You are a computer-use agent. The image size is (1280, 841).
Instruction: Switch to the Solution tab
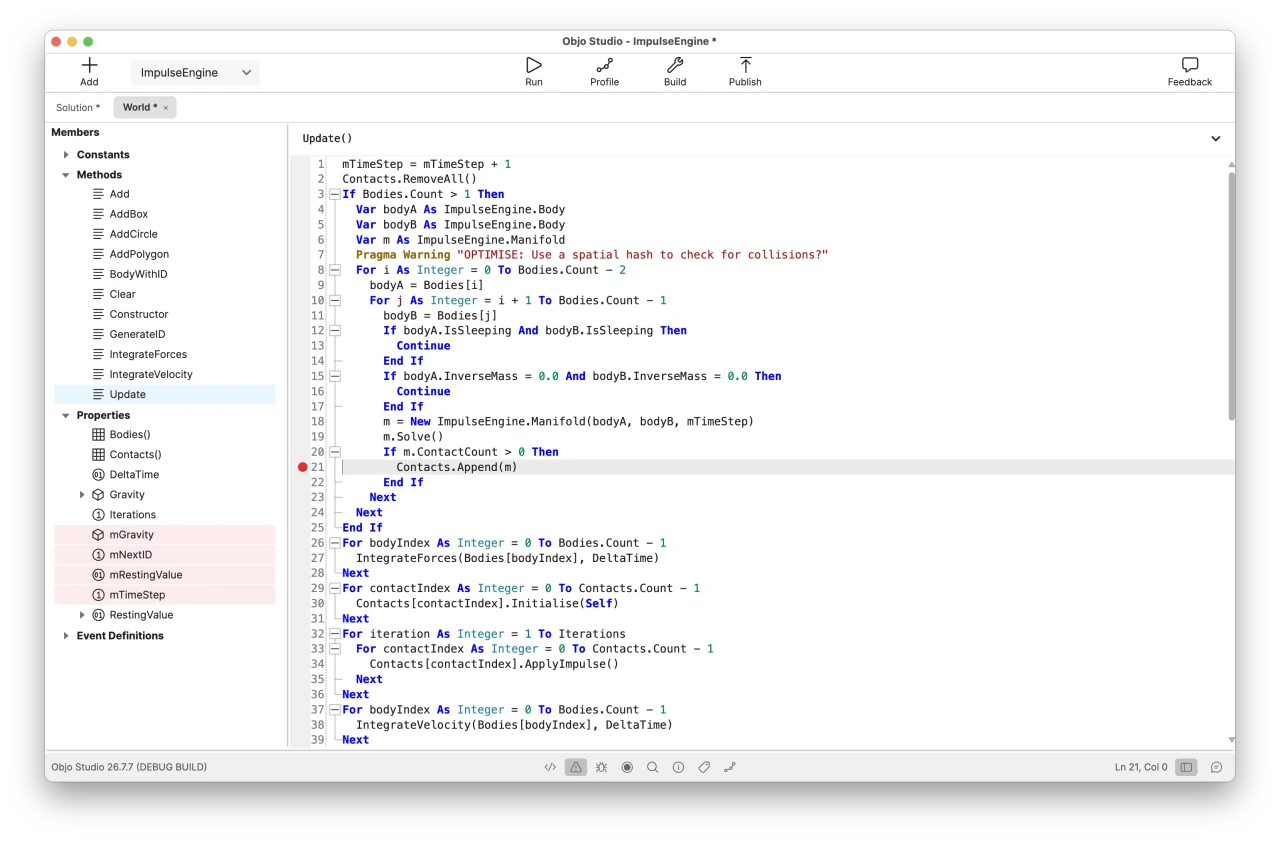coord(78,107)
